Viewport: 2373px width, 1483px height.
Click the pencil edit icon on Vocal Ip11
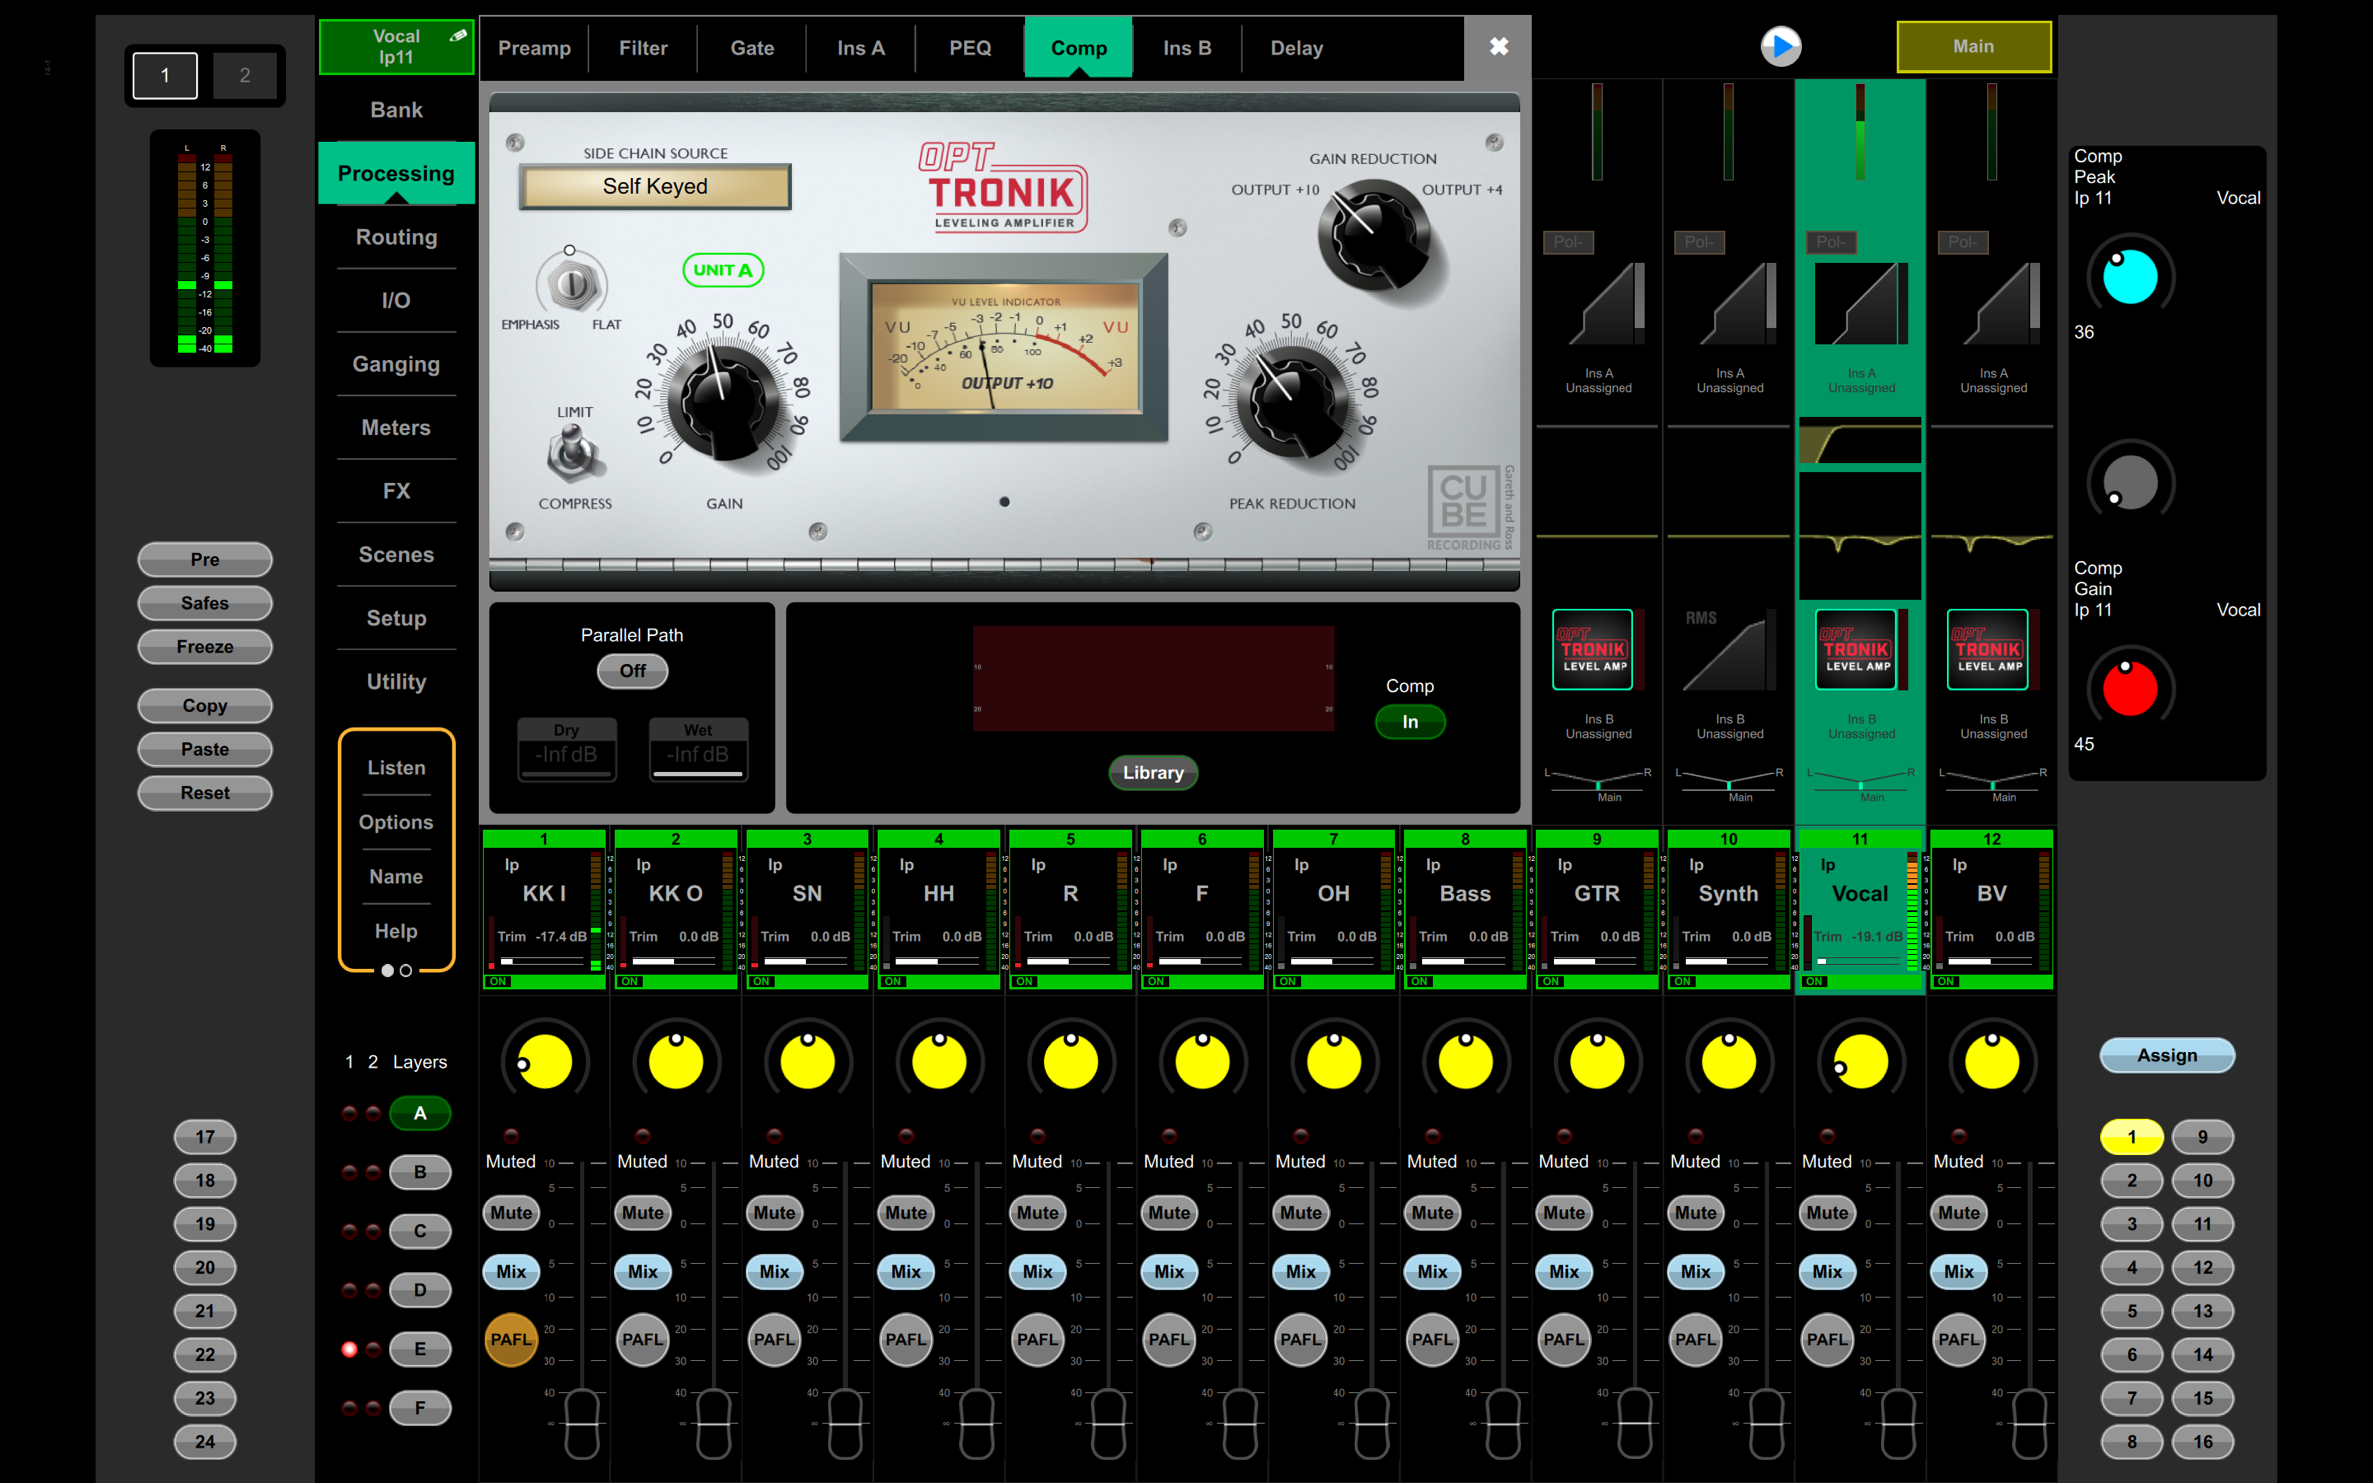click(x=458, y=35)
